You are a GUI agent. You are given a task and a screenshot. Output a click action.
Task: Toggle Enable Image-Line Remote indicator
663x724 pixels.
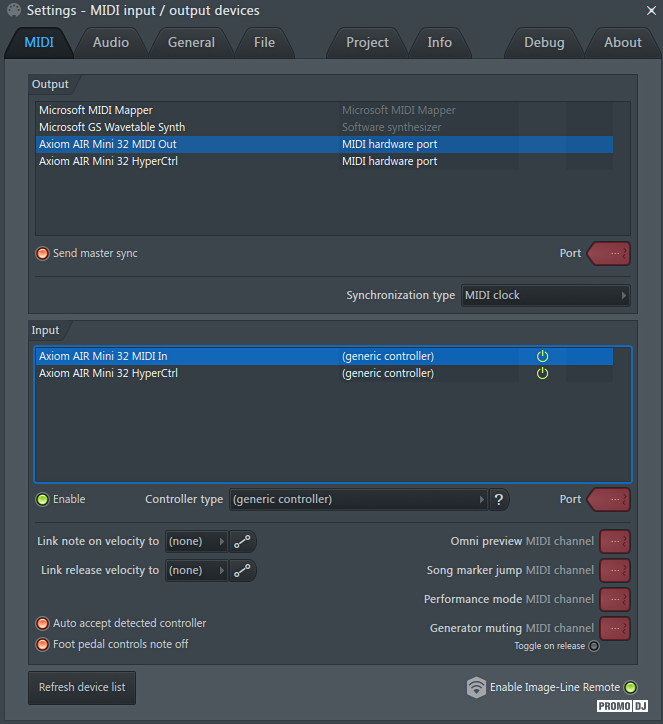(x=630, y=688)
